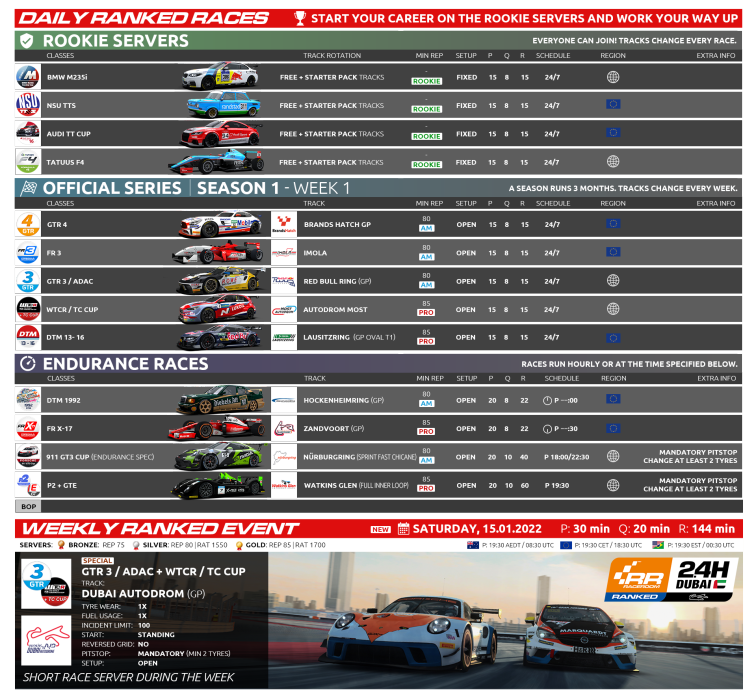756x699 pixels.
Task: Click the ROOKIE rep badge for BMW M235i
Action: point(427,80)
